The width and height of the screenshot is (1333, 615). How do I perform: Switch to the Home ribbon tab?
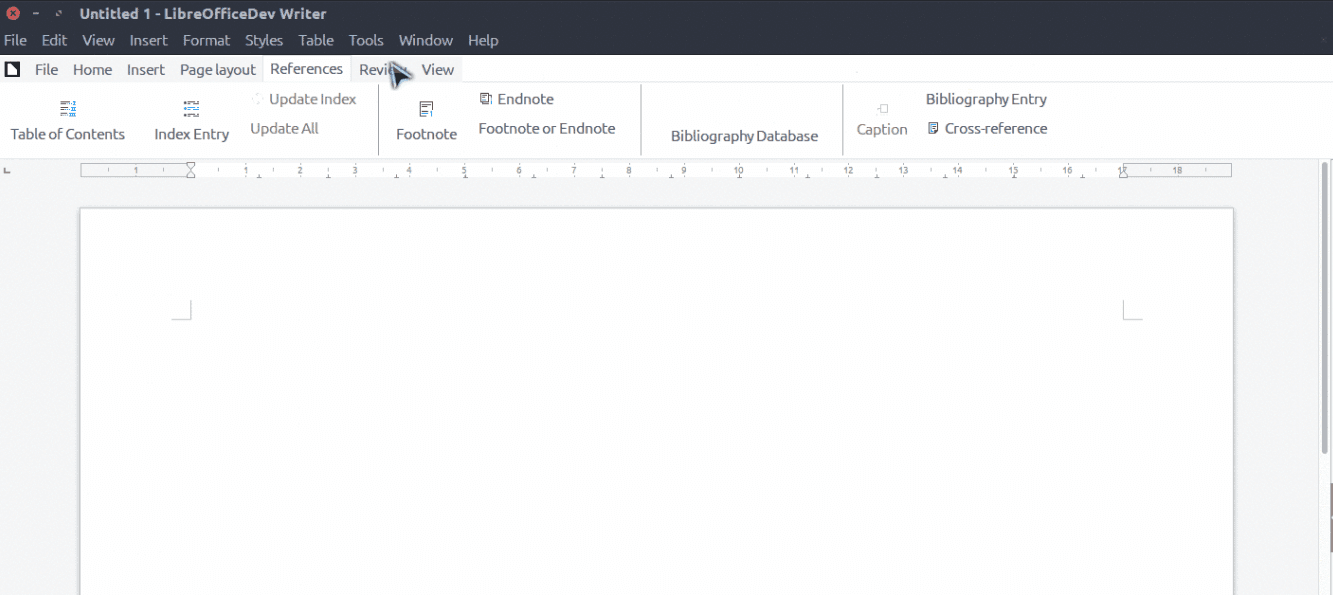click(92, 69)
